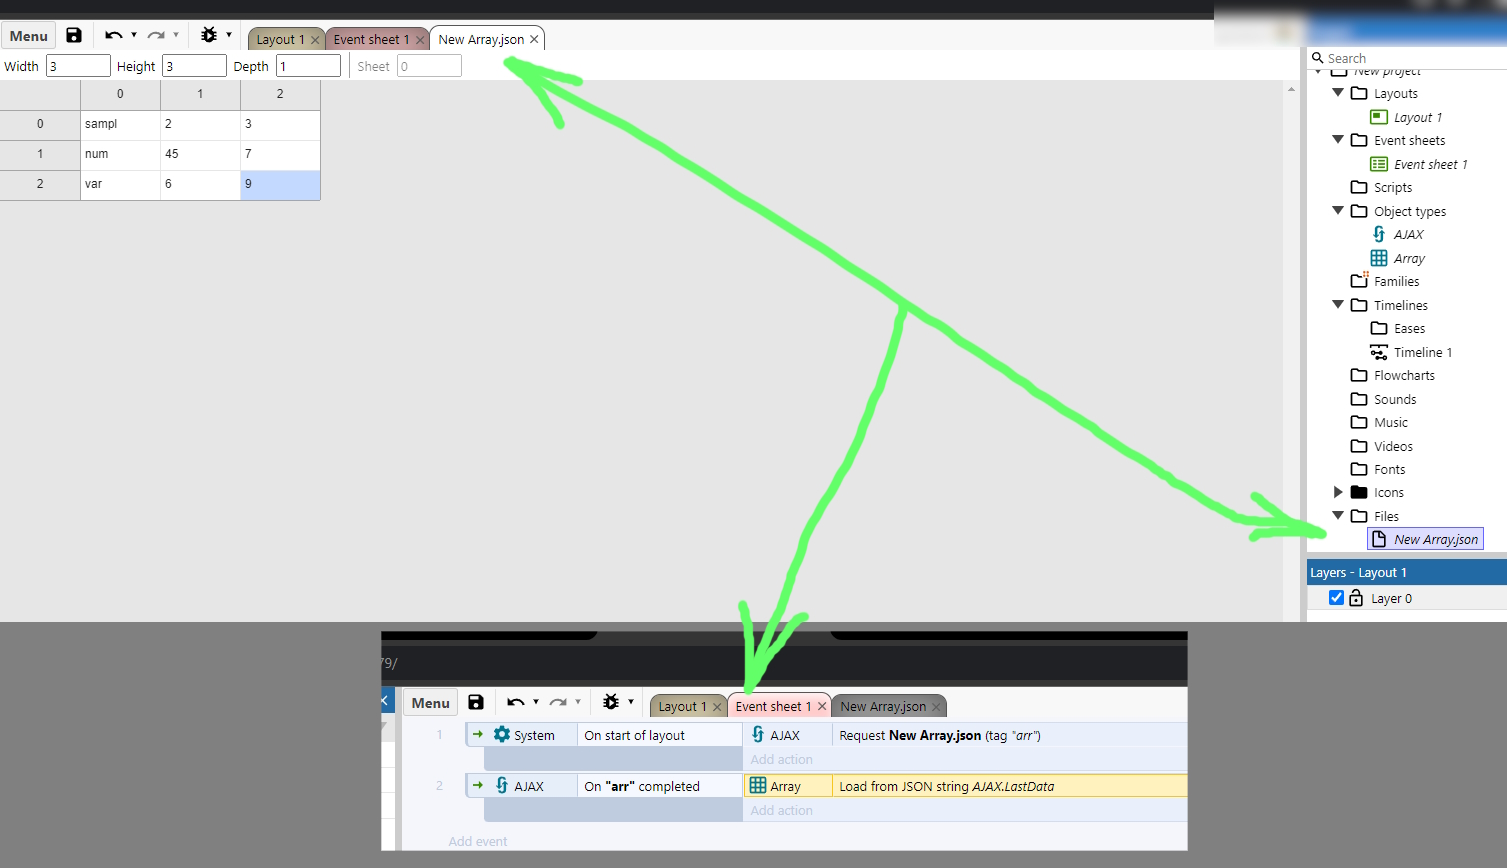Click the Depth input field
The width and height of the screenshot is (1507, 868).
(x=309, y=66)
